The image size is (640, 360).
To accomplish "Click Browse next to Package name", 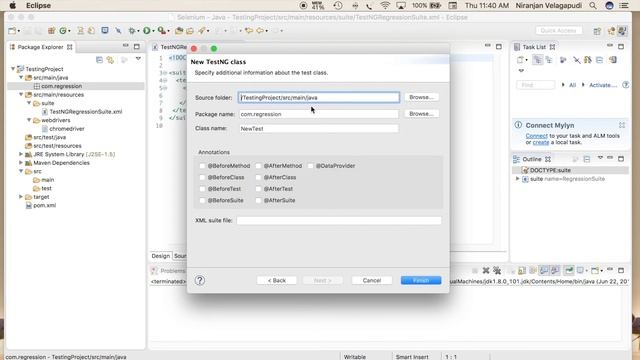I will 421,113.
